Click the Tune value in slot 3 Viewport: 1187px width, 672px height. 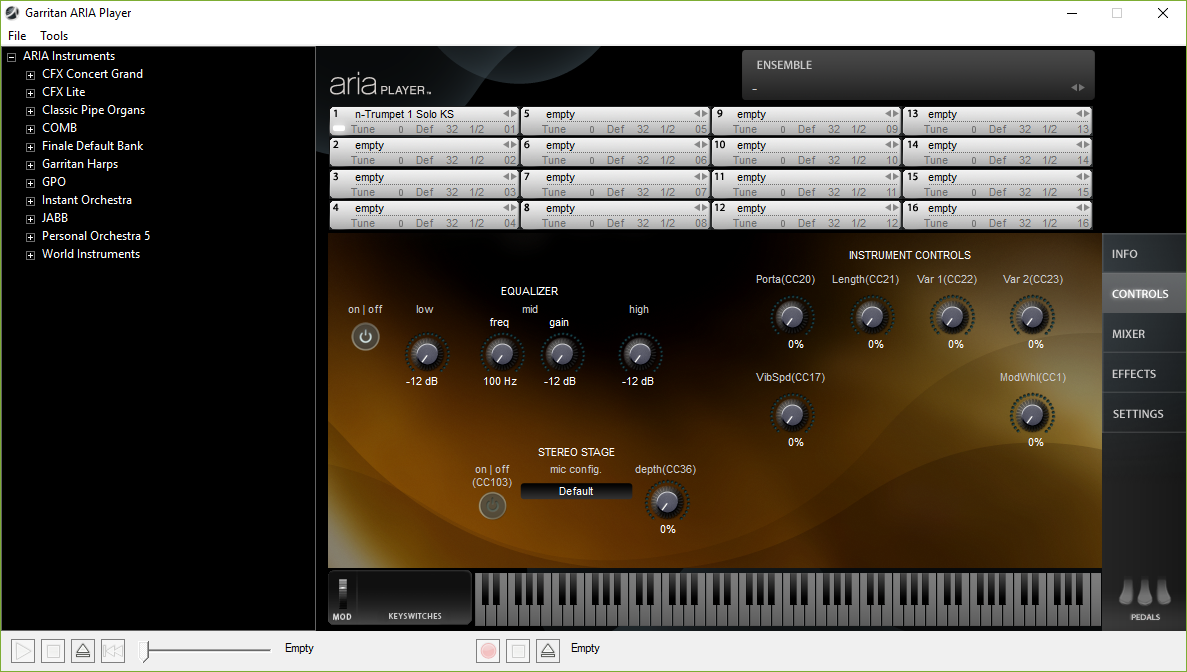[400, 192]
